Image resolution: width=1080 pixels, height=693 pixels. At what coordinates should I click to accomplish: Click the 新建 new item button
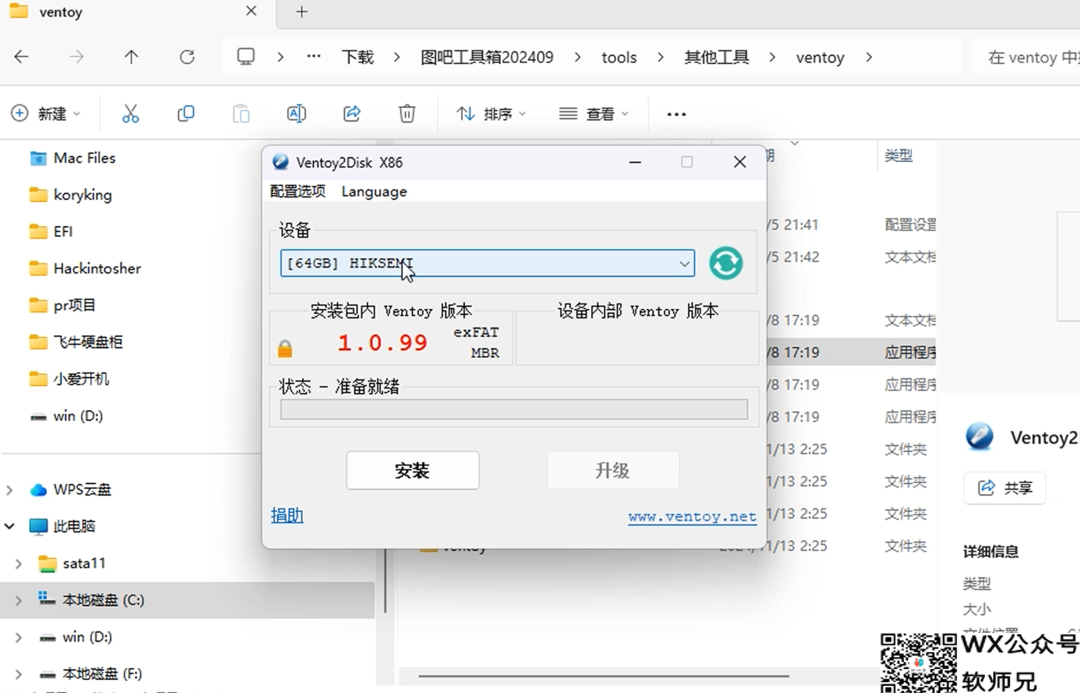(46, 114)
